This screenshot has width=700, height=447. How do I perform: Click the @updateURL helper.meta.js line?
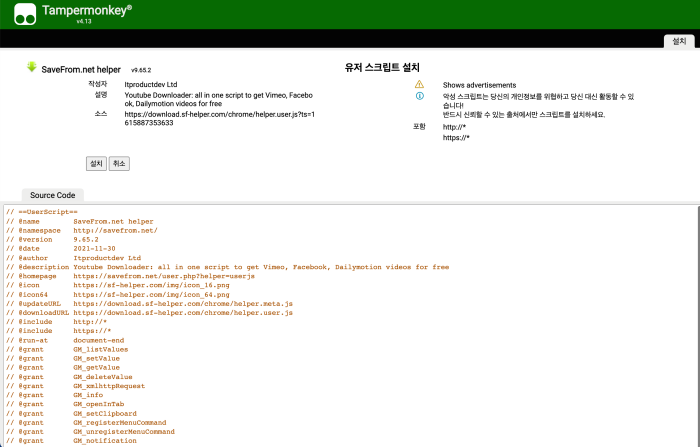(150, 304)
